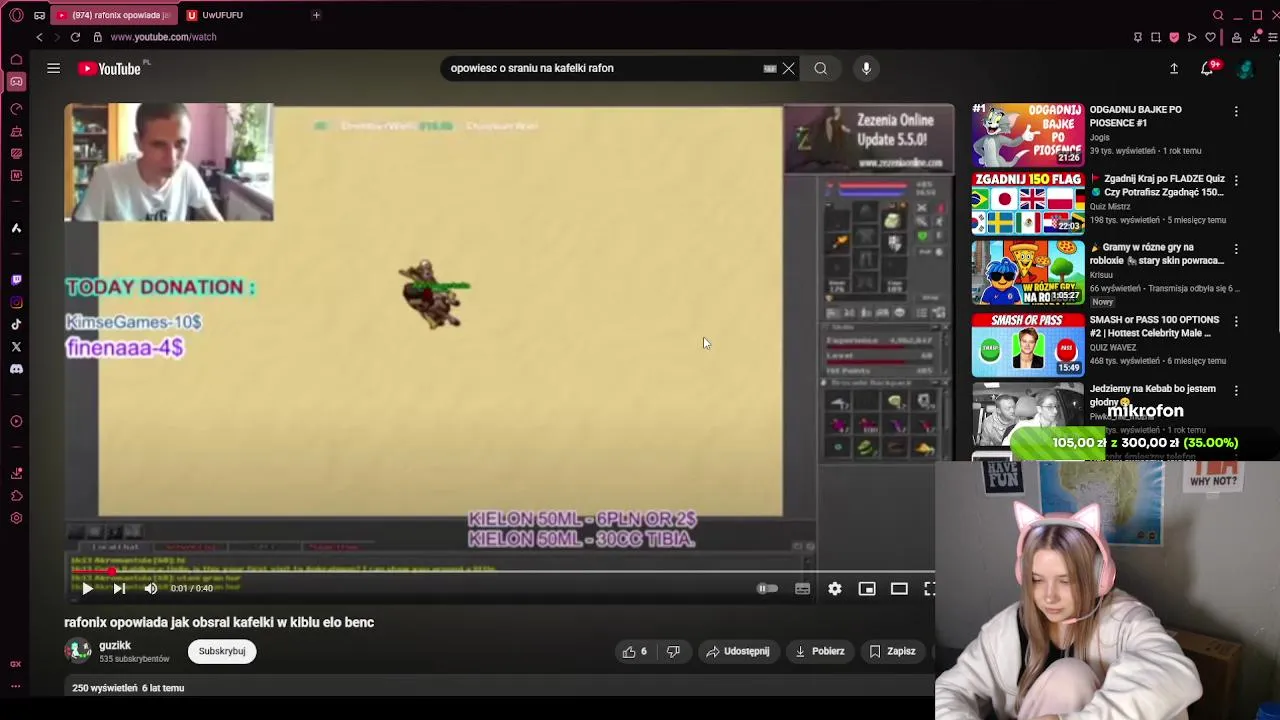Open the YouTube guide hamburger menu
The width and height of the screenshot is (1280, 720).
(x=53, y=68)
